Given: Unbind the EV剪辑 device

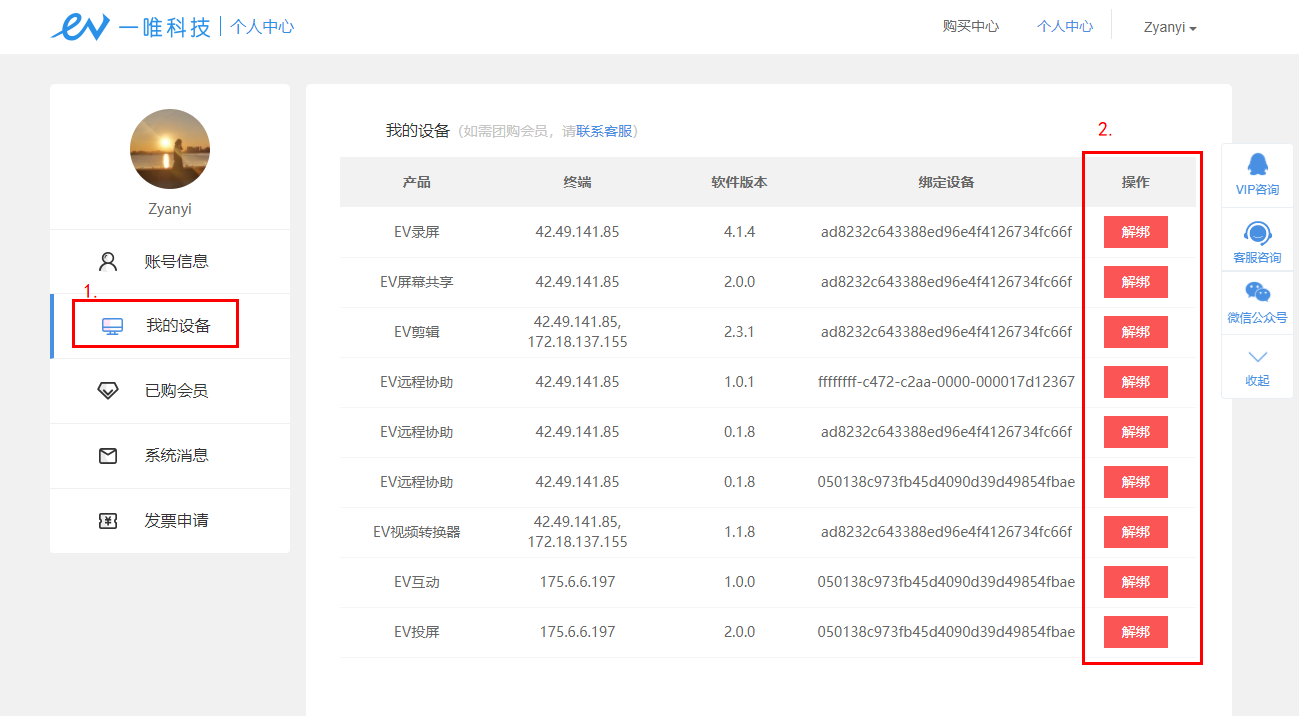Looking at the screenshot, I should 1135,332.
